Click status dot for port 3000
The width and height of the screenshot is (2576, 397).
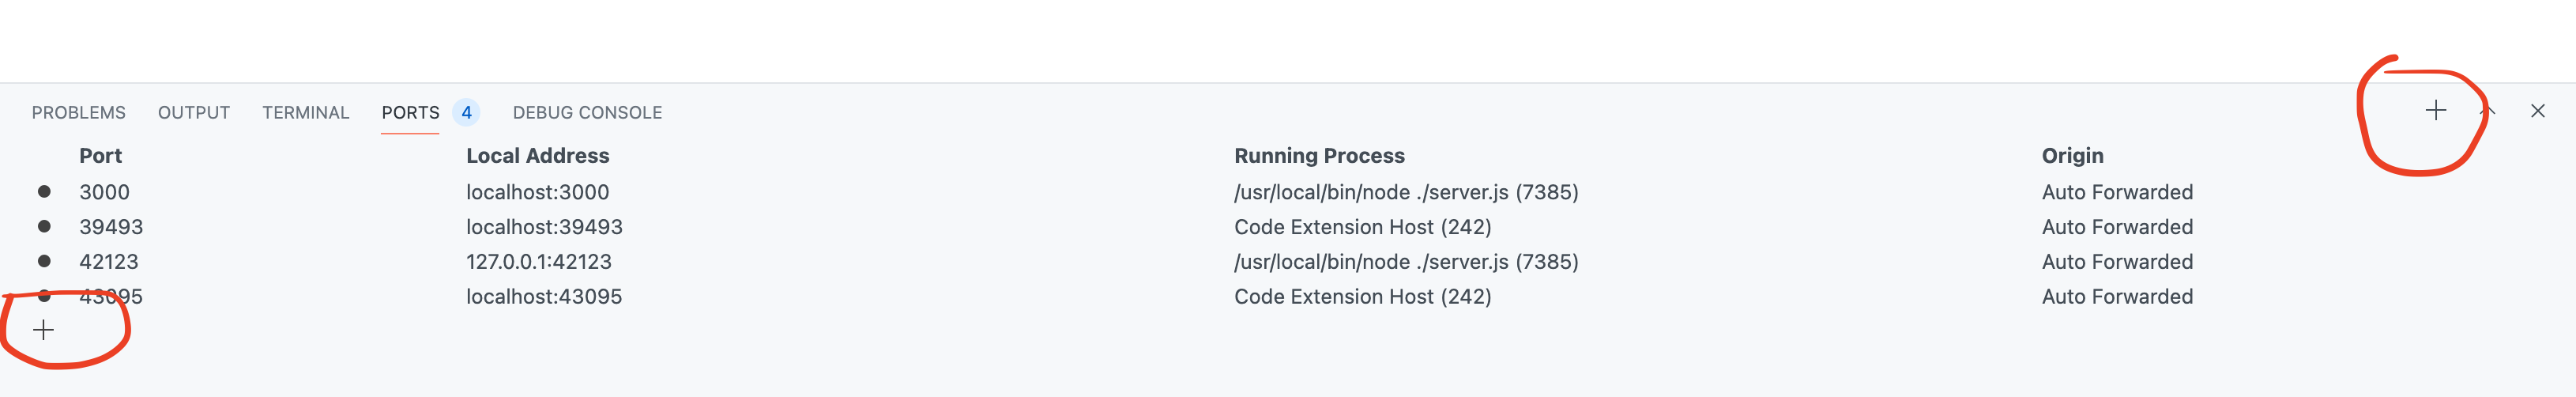(x=44, y=192)
